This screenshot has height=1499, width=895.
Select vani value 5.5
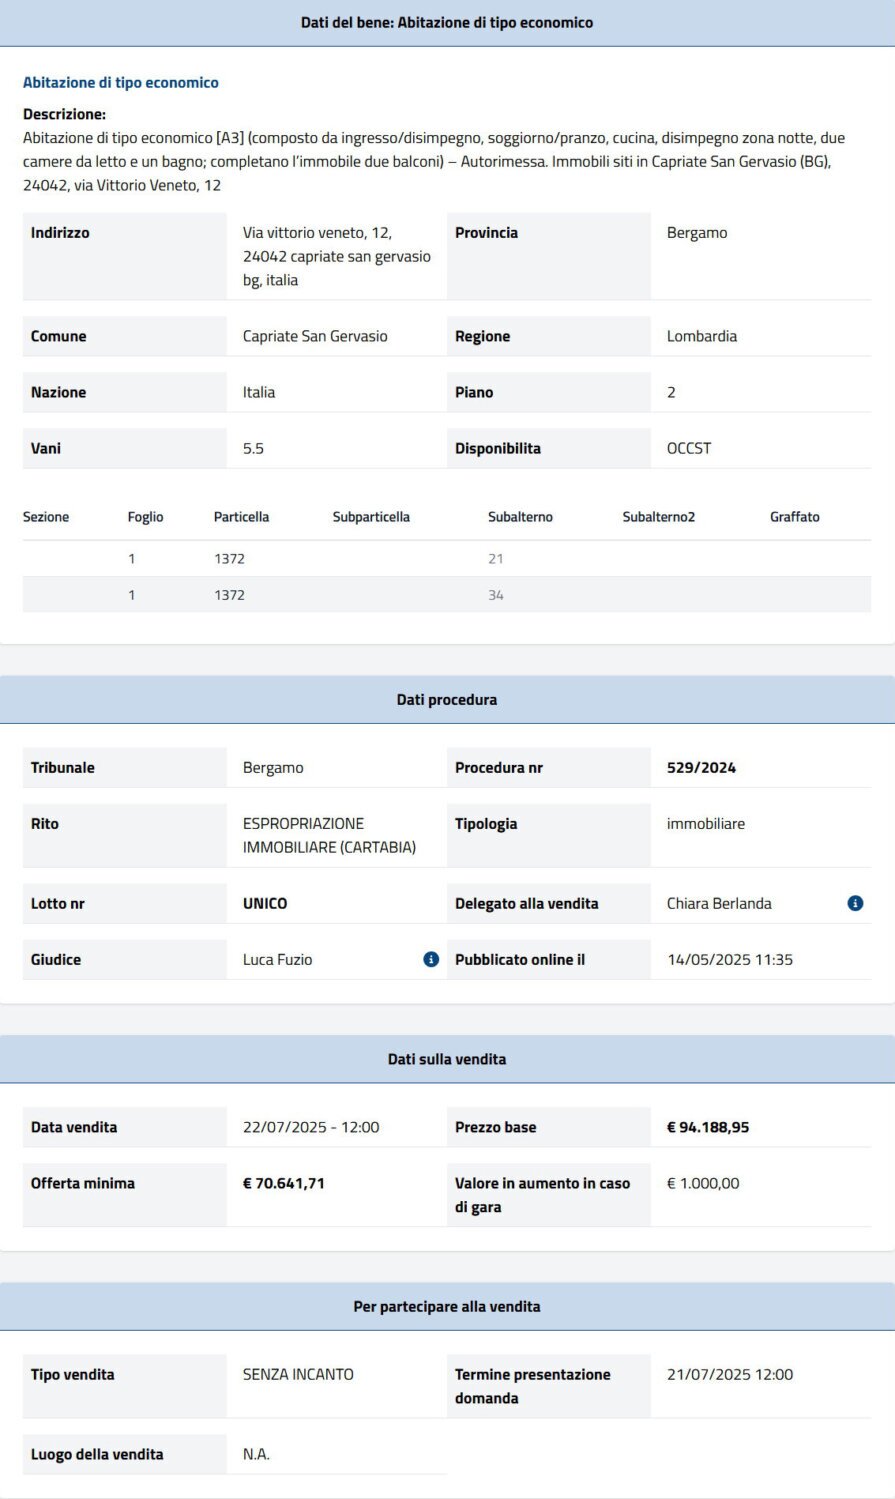[x=253, y=448]
